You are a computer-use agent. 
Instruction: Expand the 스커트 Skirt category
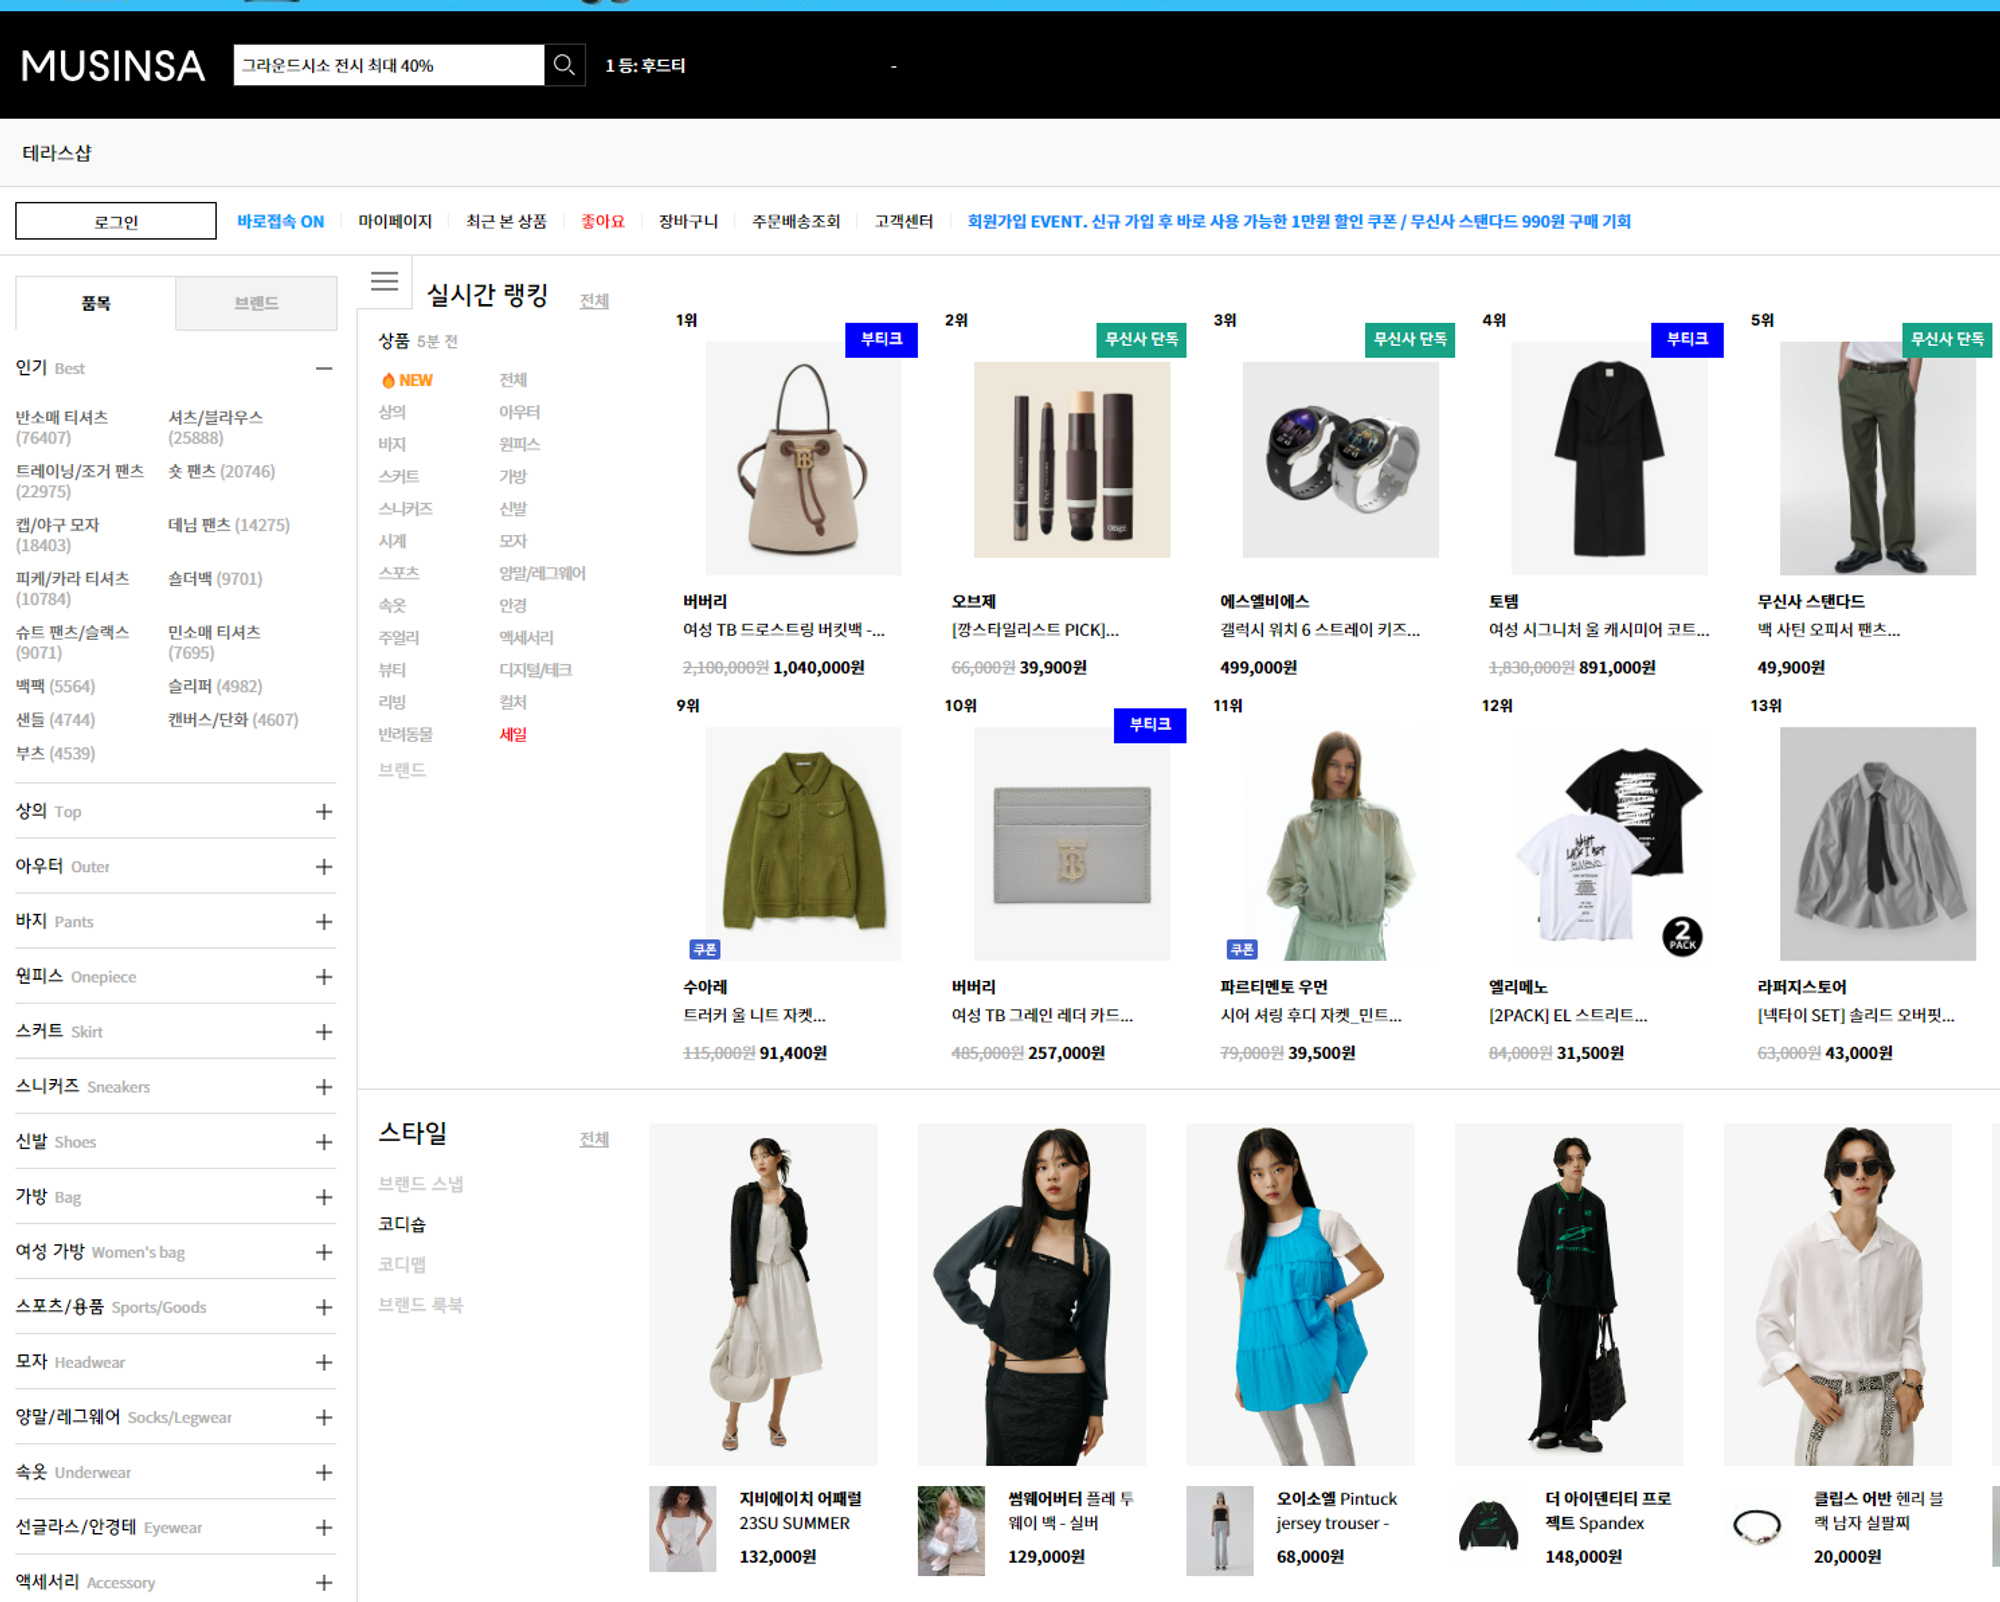324,1032
